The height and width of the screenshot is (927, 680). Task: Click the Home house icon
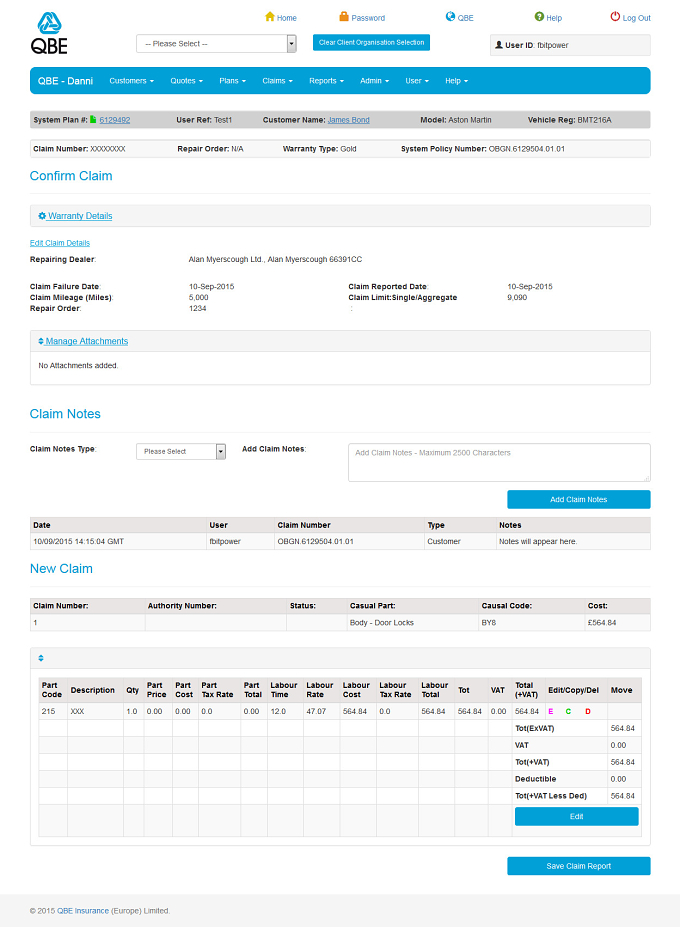pos(270,17)
